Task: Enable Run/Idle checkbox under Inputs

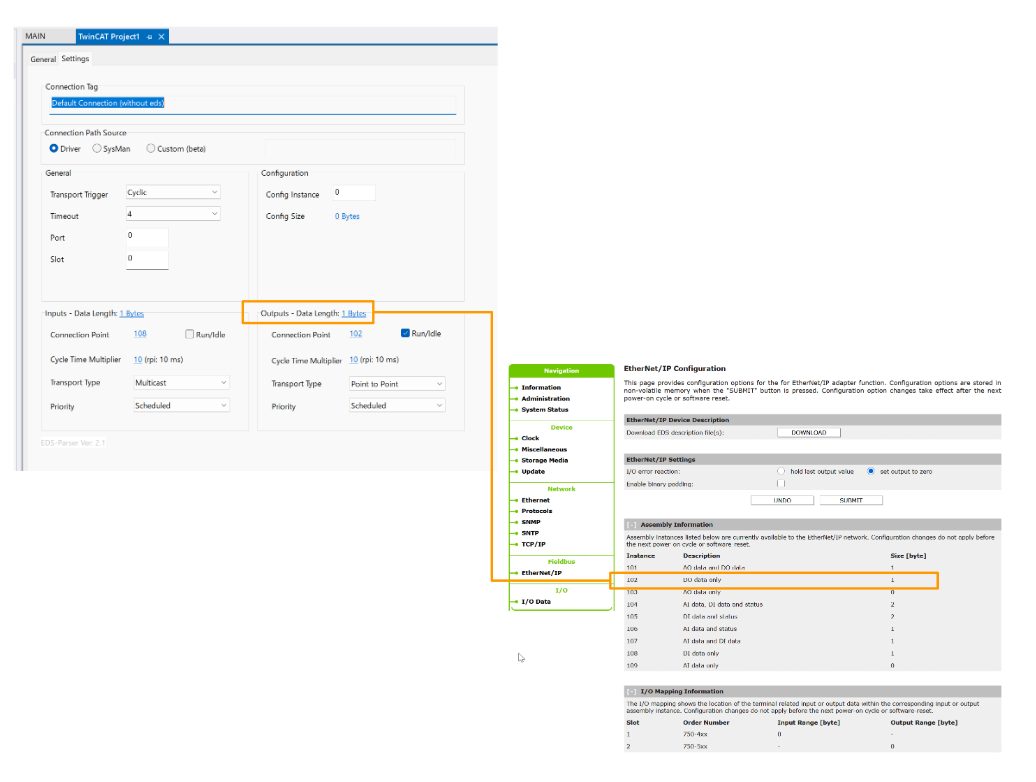Action: [x=190, y=334]
